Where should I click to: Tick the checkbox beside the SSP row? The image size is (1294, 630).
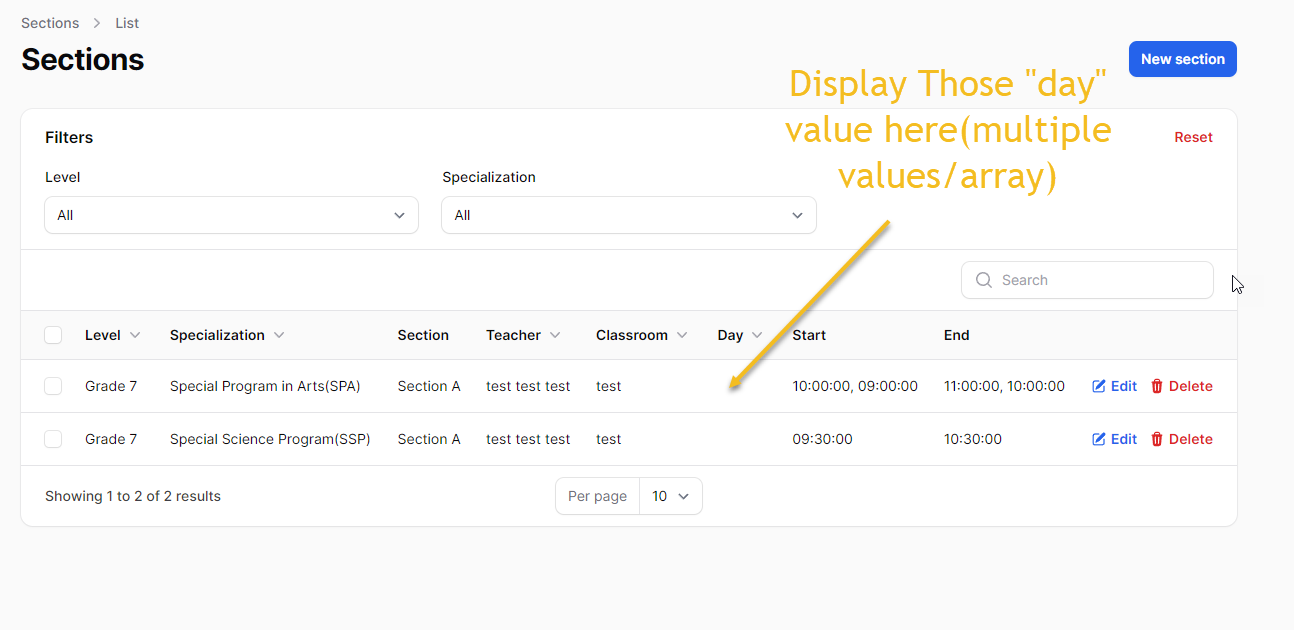coord(53,438)
